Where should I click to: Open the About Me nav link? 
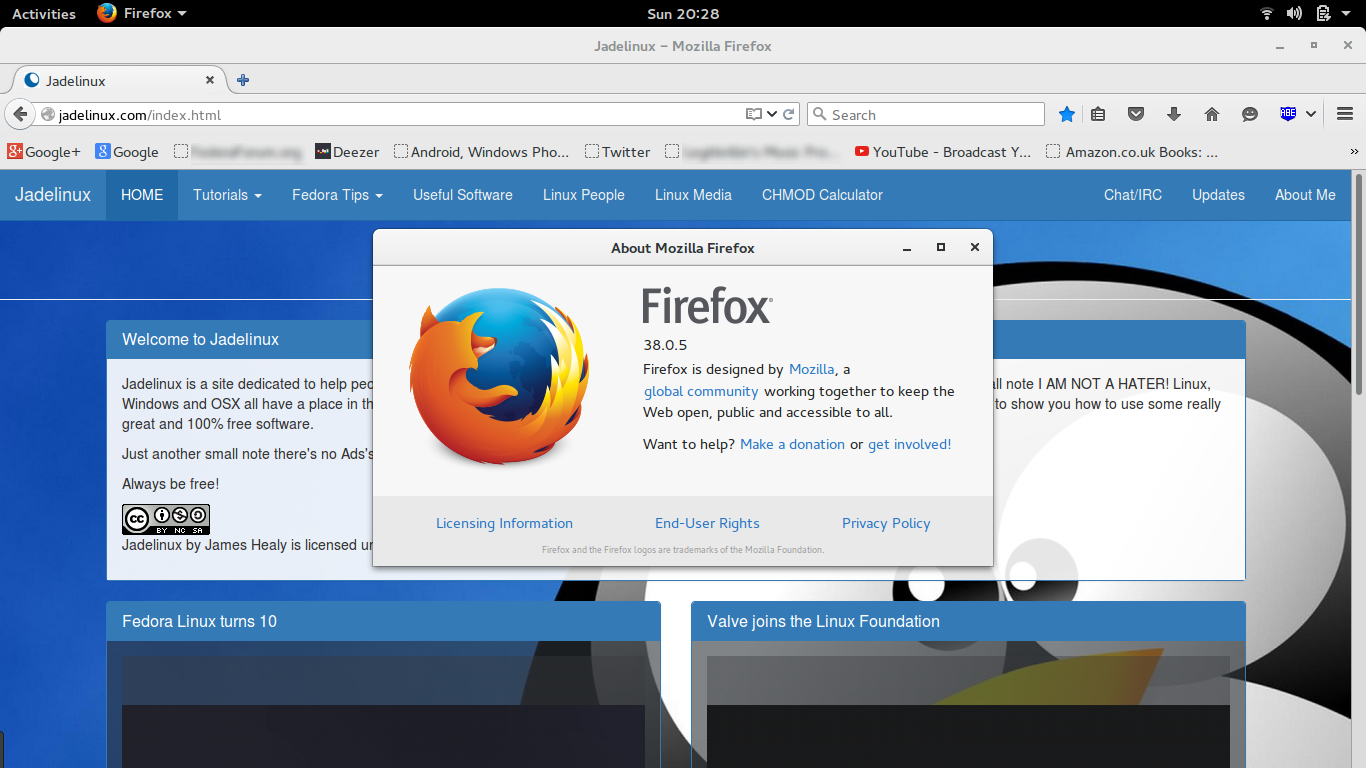click(x=1305, y=195)
